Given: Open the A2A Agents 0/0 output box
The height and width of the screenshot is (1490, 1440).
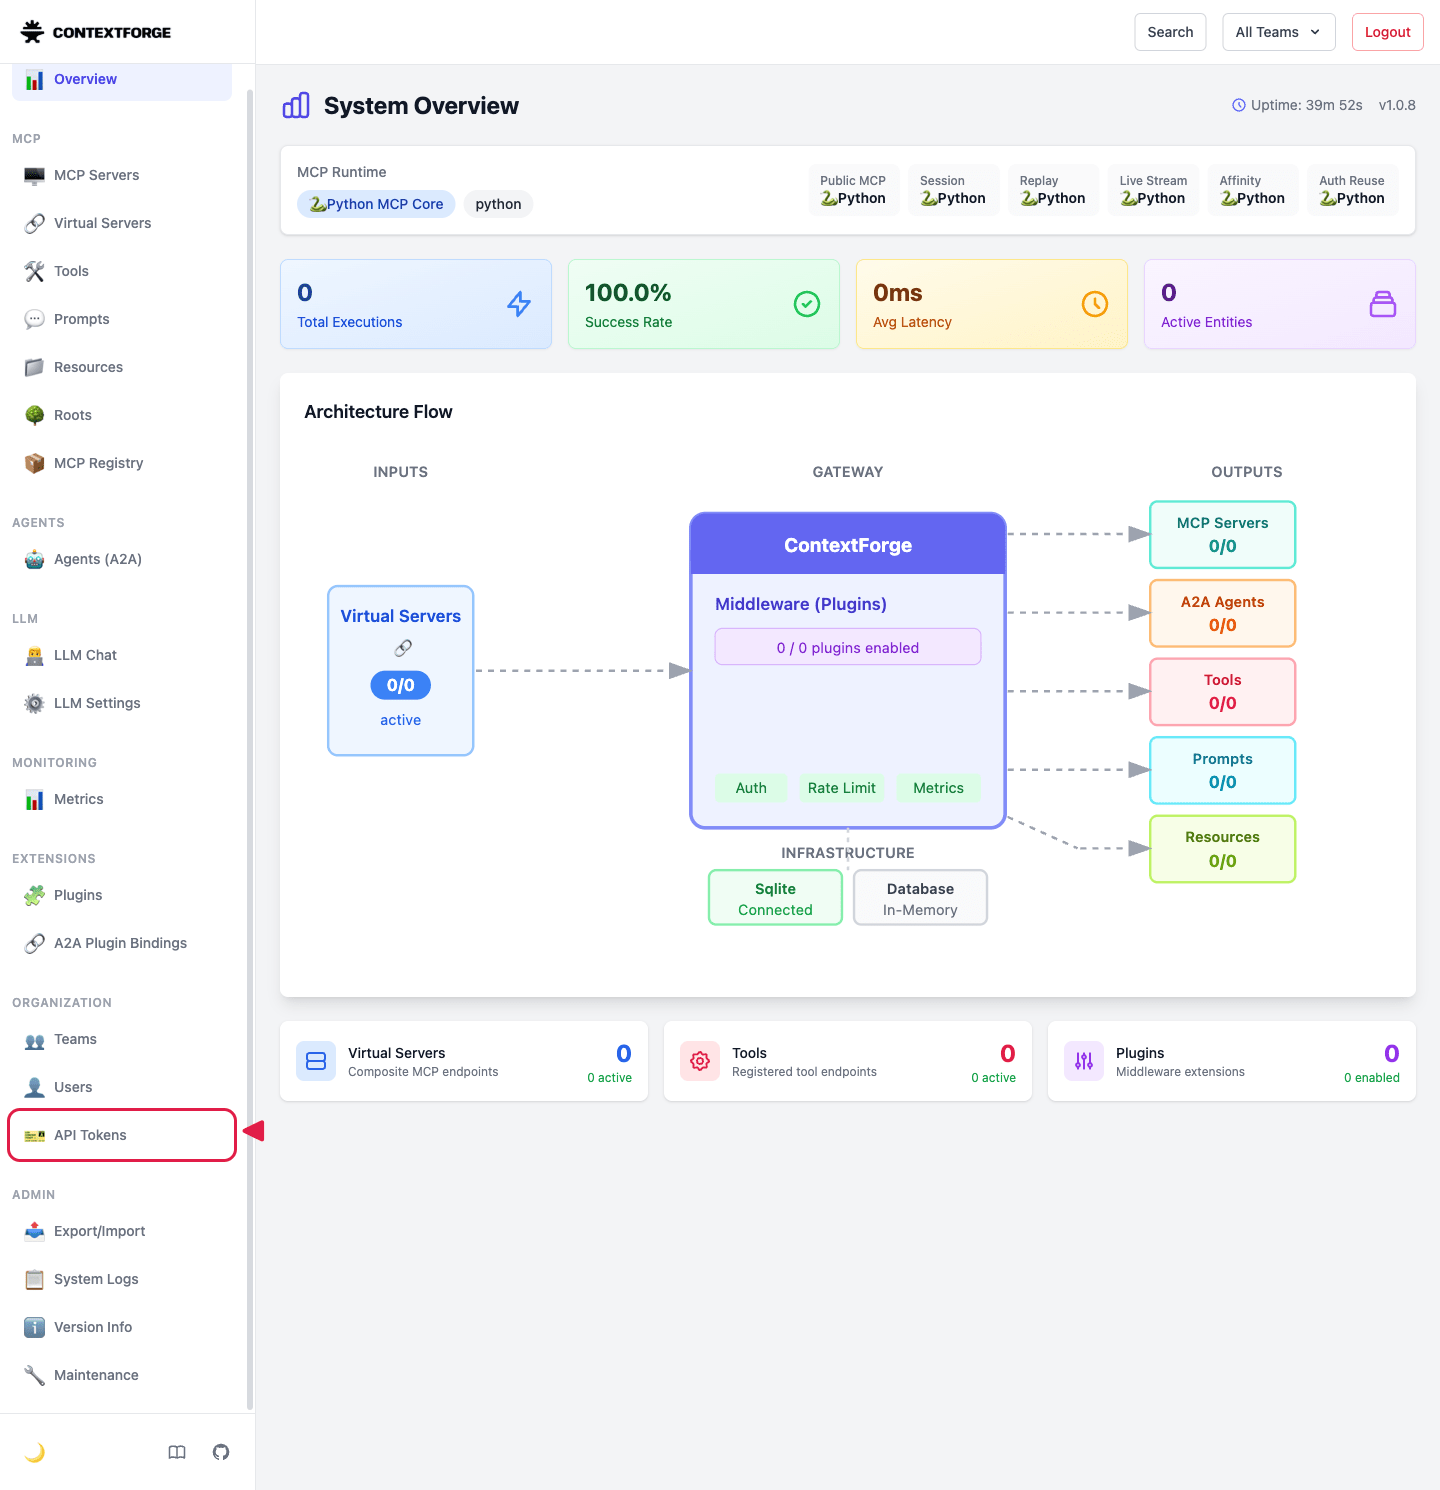Looking at the screenshot, I should pyautogui.click(x=1222, y=614).
